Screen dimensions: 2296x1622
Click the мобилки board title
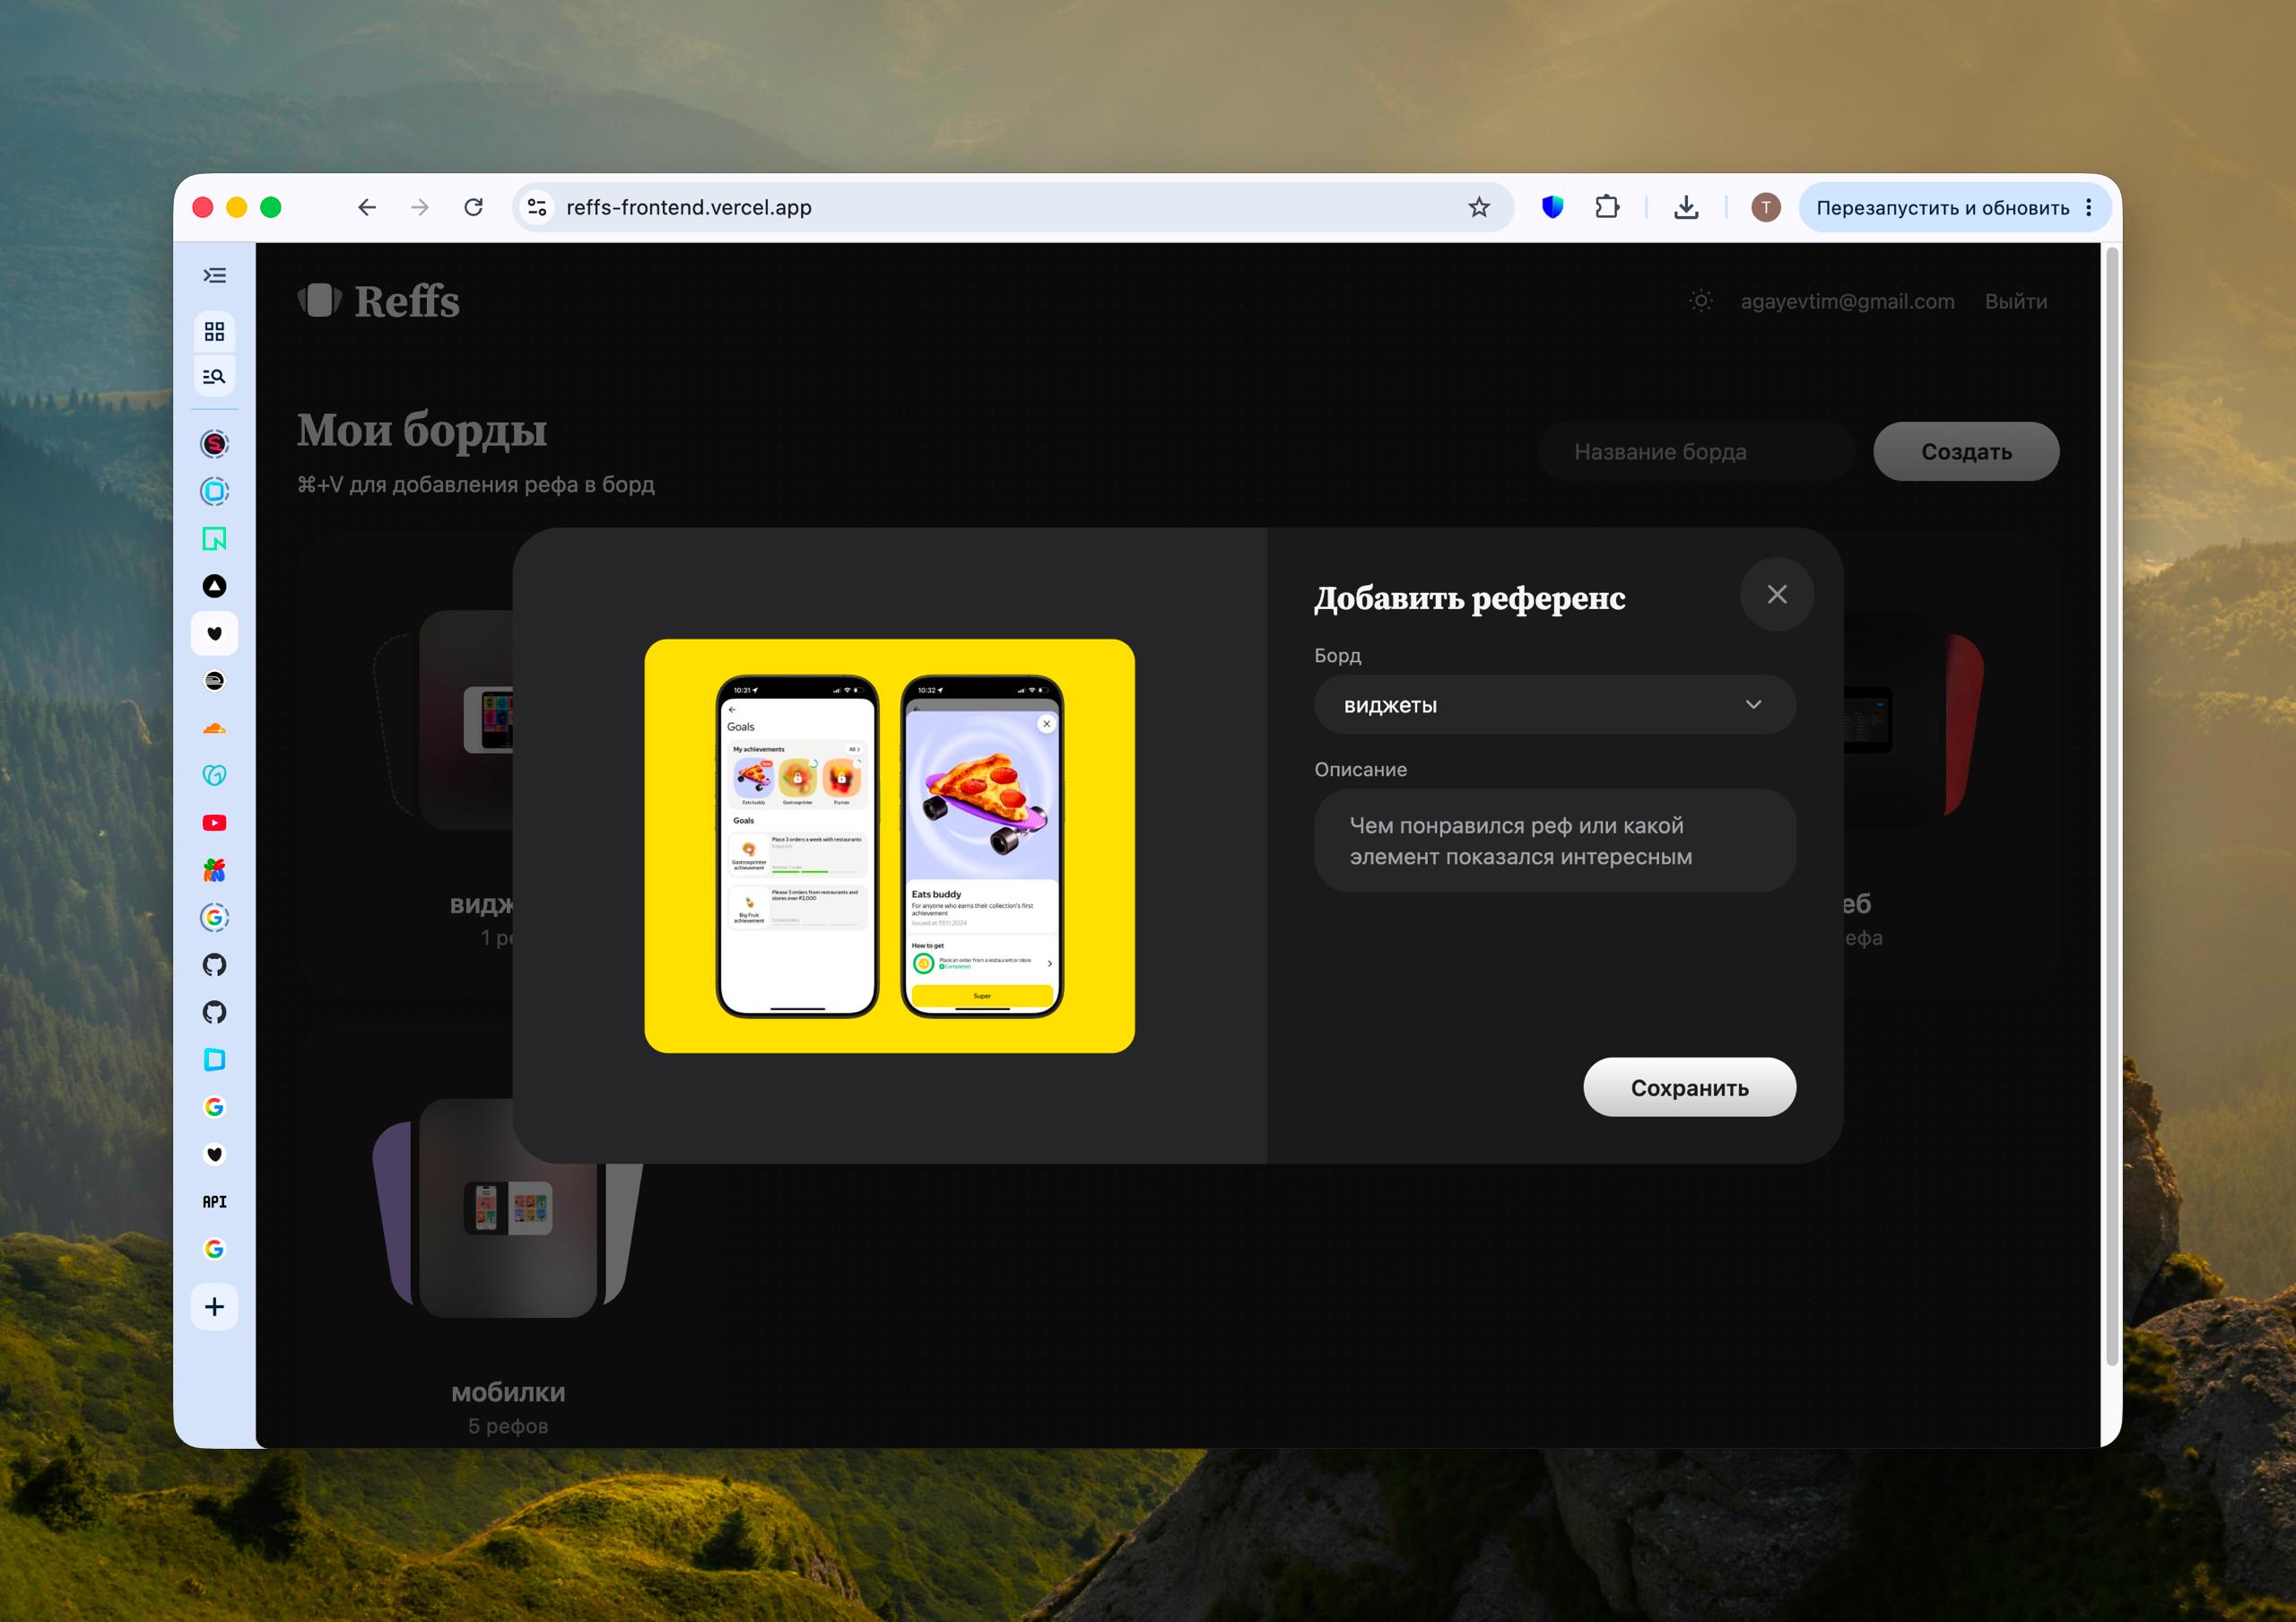508,1392
